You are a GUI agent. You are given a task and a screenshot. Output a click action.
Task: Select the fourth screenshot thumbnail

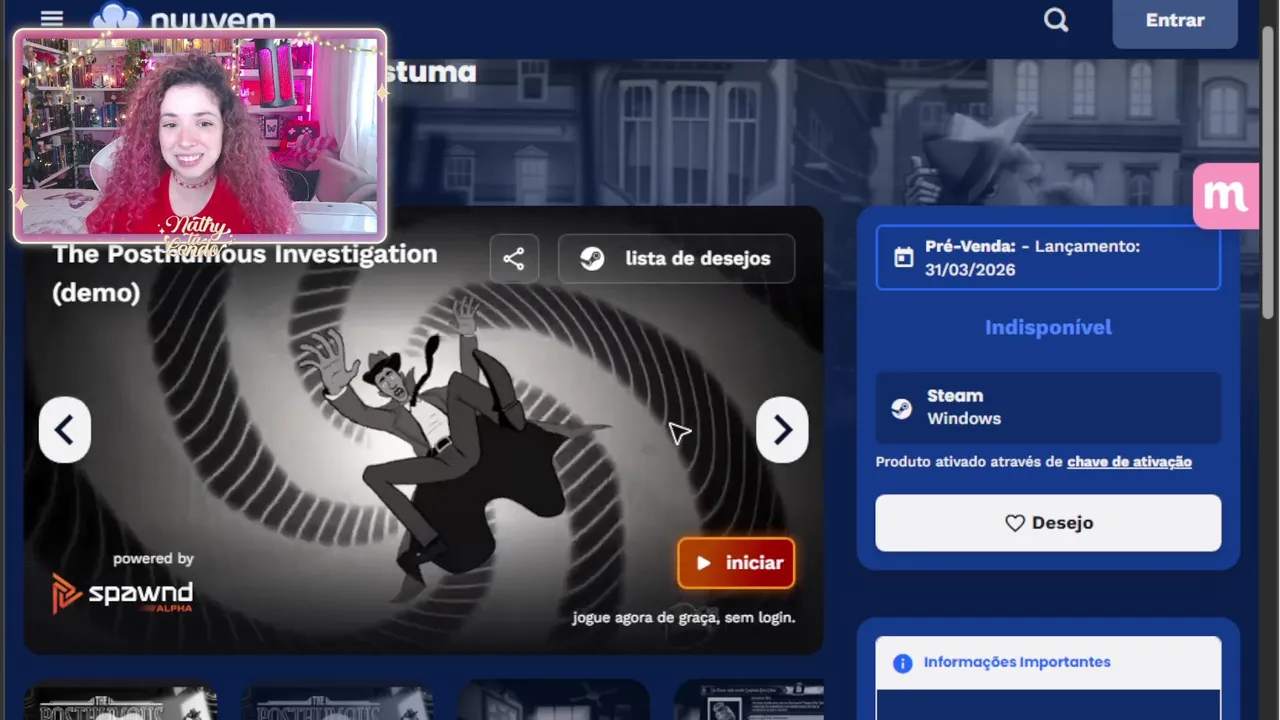(x=749, y=701)
